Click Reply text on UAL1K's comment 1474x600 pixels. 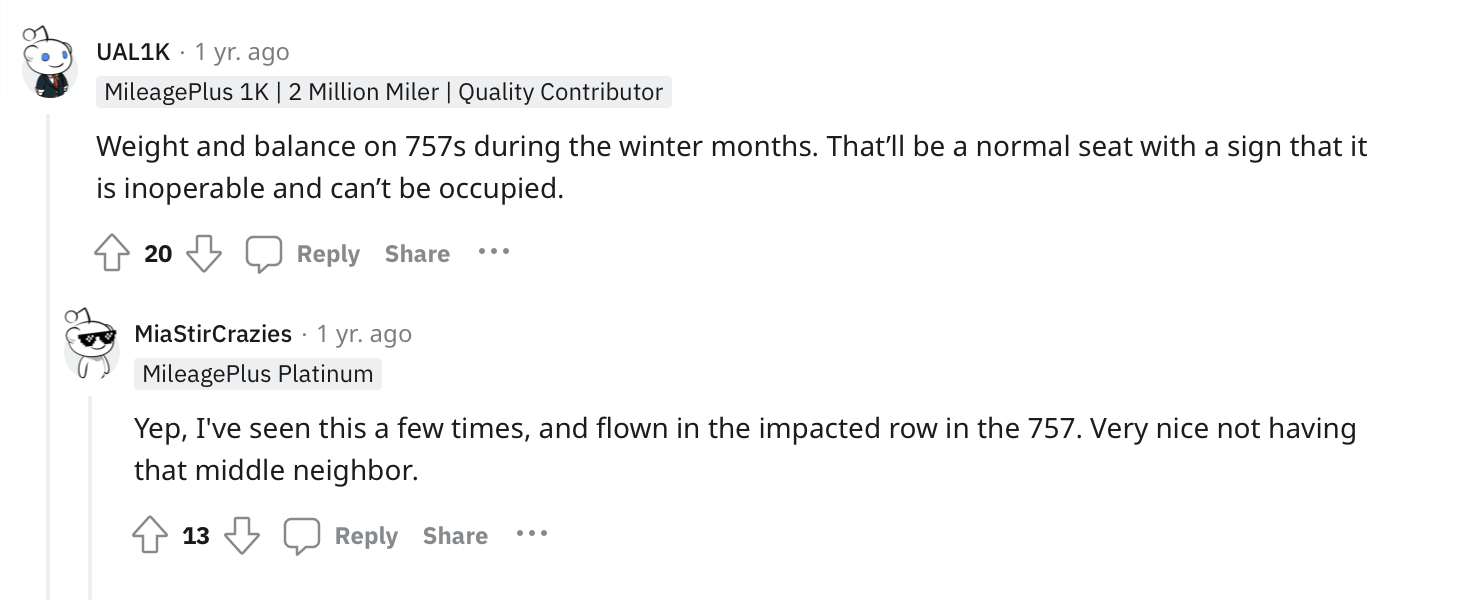point(328,254)
